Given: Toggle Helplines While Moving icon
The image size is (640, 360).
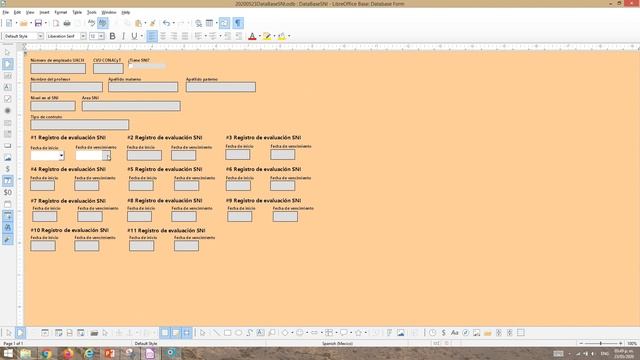Looking at the screenshot, I should [187, 333].
